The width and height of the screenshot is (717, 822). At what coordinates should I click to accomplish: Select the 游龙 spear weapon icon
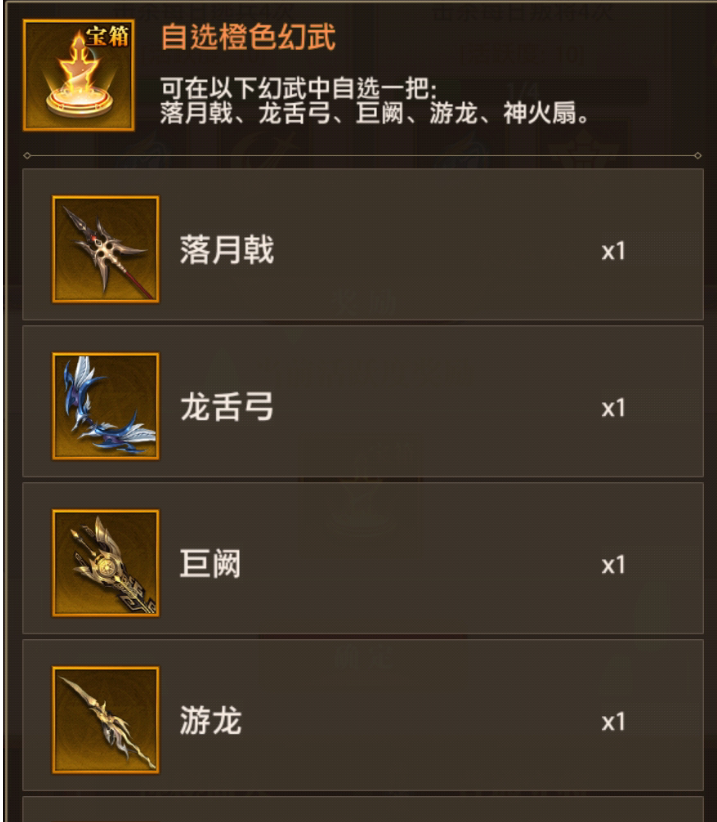(105, 720)
